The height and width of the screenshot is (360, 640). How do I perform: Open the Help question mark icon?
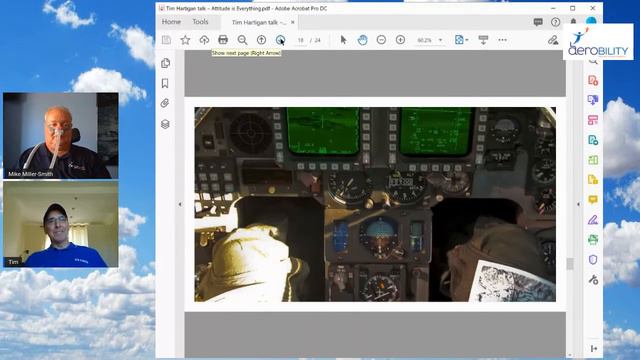[556, 22]
